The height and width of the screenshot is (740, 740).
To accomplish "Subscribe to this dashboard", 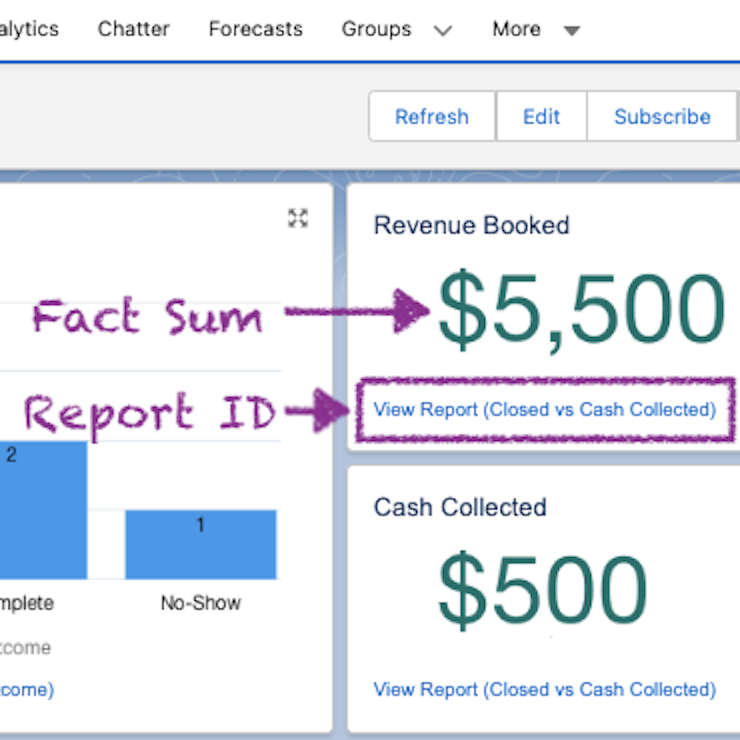I will point(661,117).
